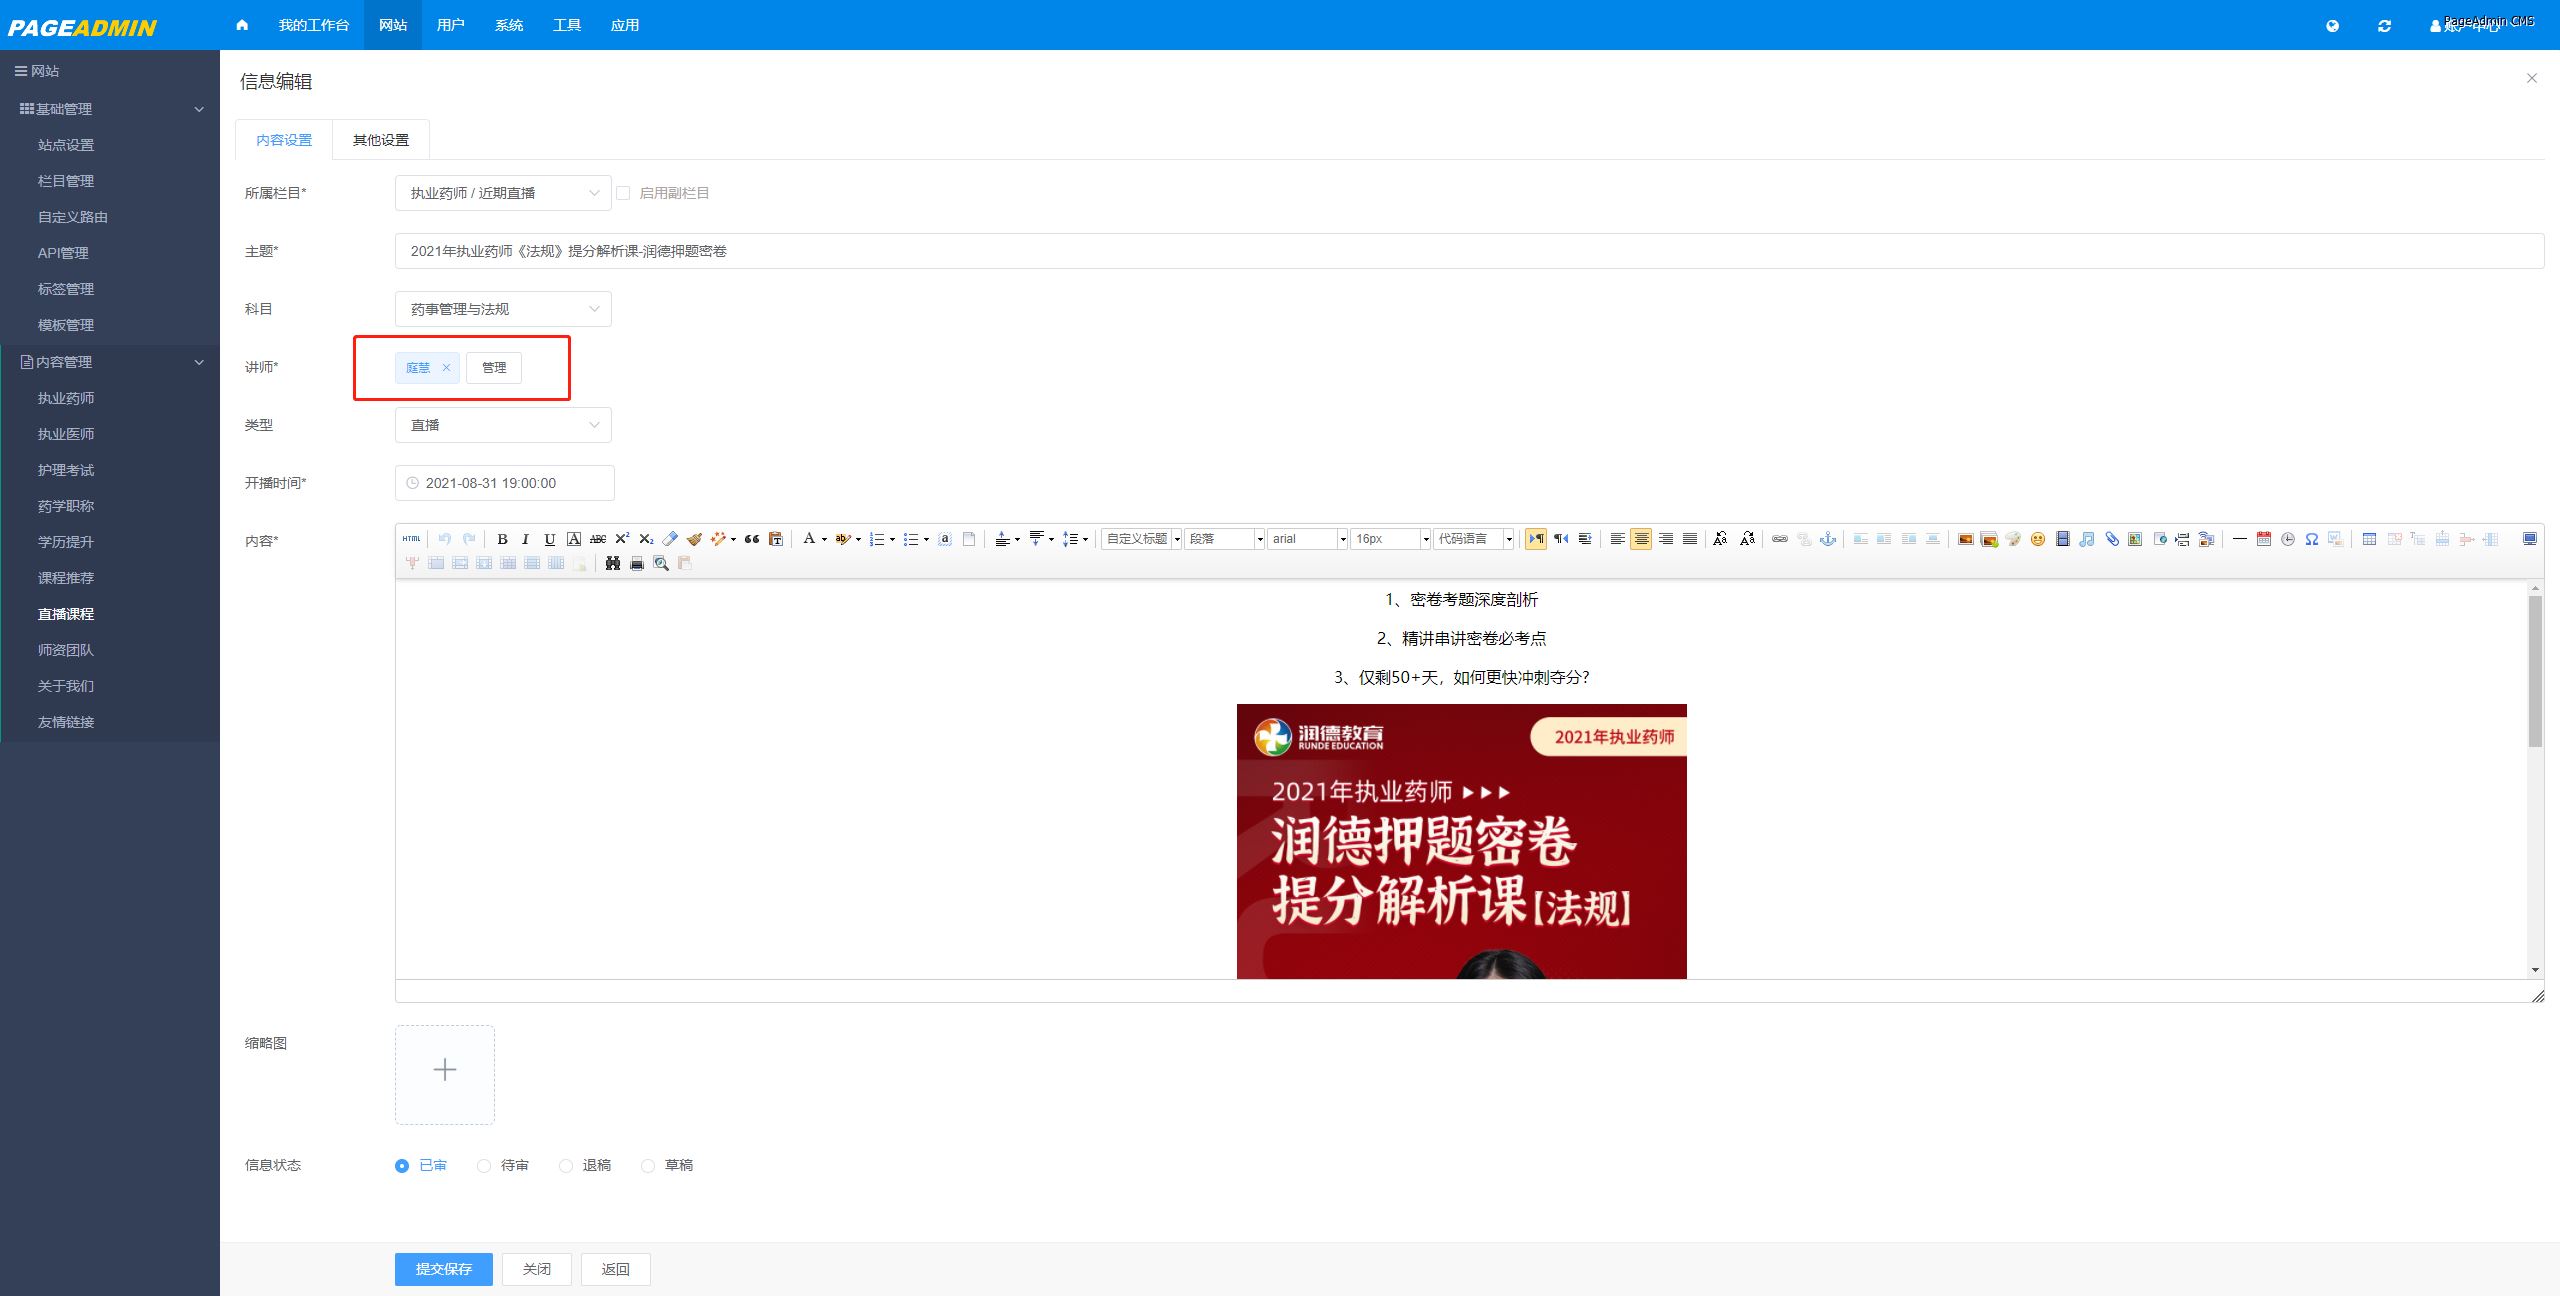Click the 管理 button beside lecturer tag
The width and height of the screenshot is (2560, 1296).
point(494,368)
